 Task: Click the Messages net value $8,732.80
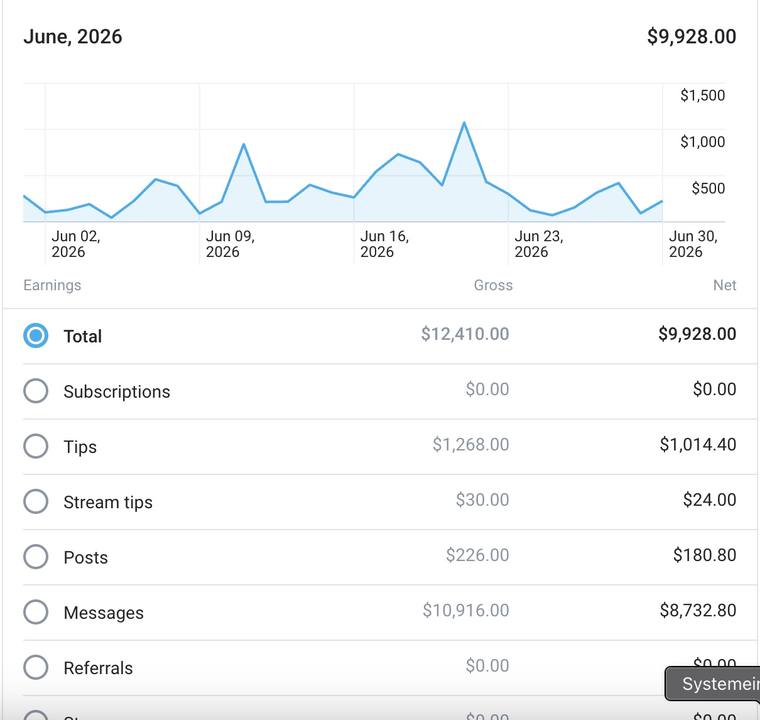click(x=698, y=610)
